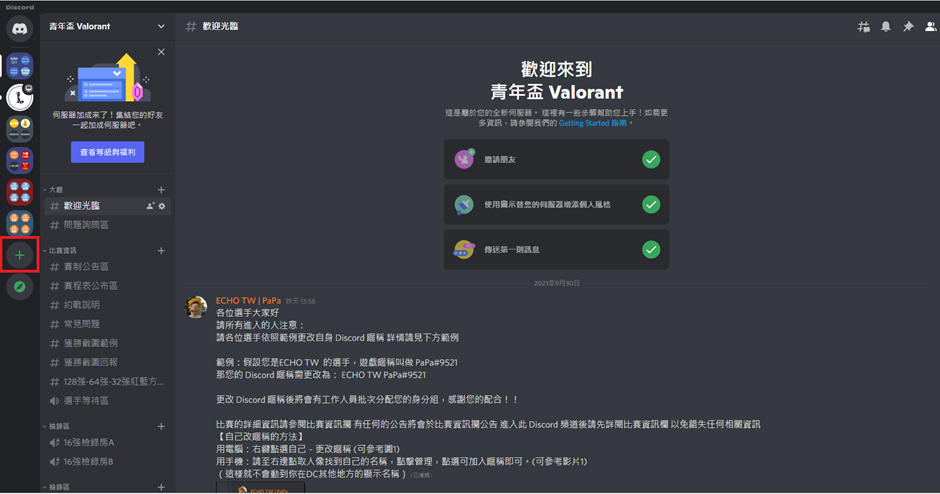Click the 傳送第一則訊息 checklist card
Viewport: 940px width, 494px height.
coord(556,249)
